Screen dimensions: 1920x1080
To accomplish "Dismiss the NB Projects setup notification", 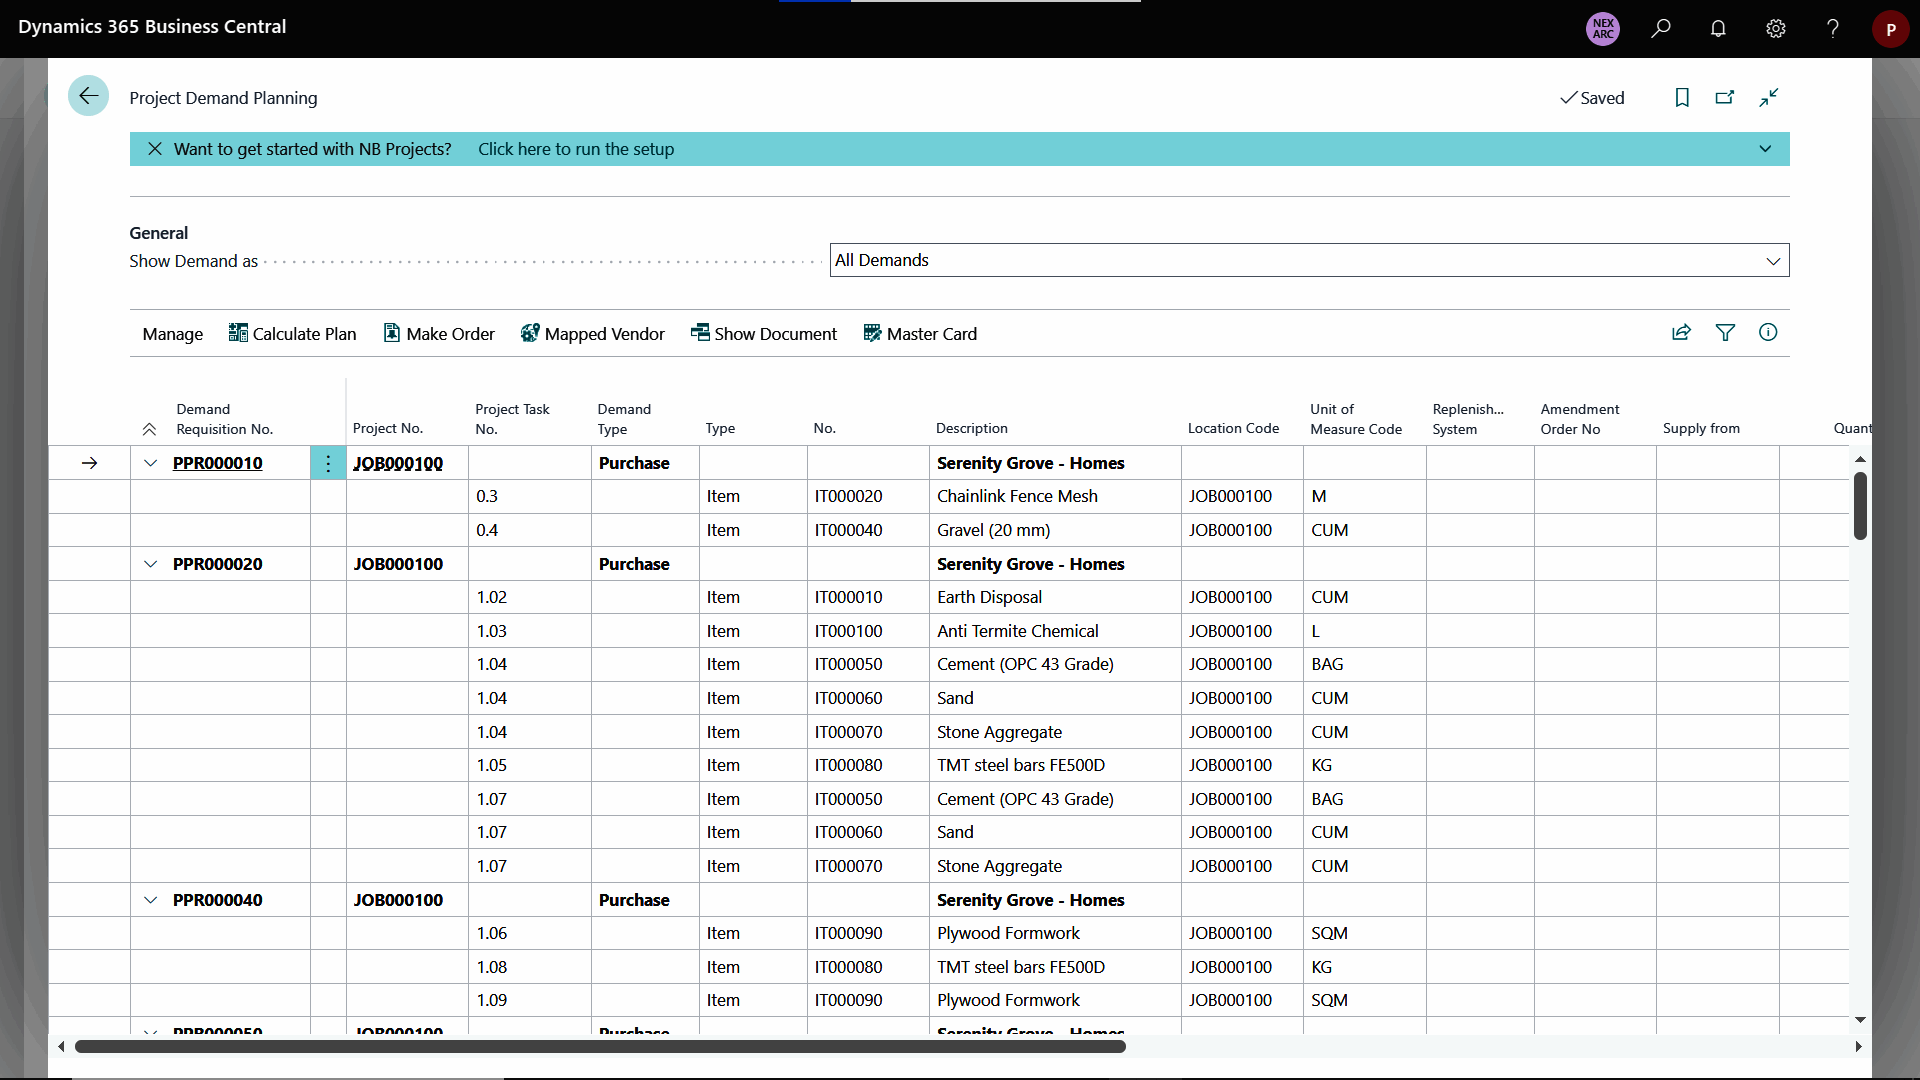I will [155, 149].
